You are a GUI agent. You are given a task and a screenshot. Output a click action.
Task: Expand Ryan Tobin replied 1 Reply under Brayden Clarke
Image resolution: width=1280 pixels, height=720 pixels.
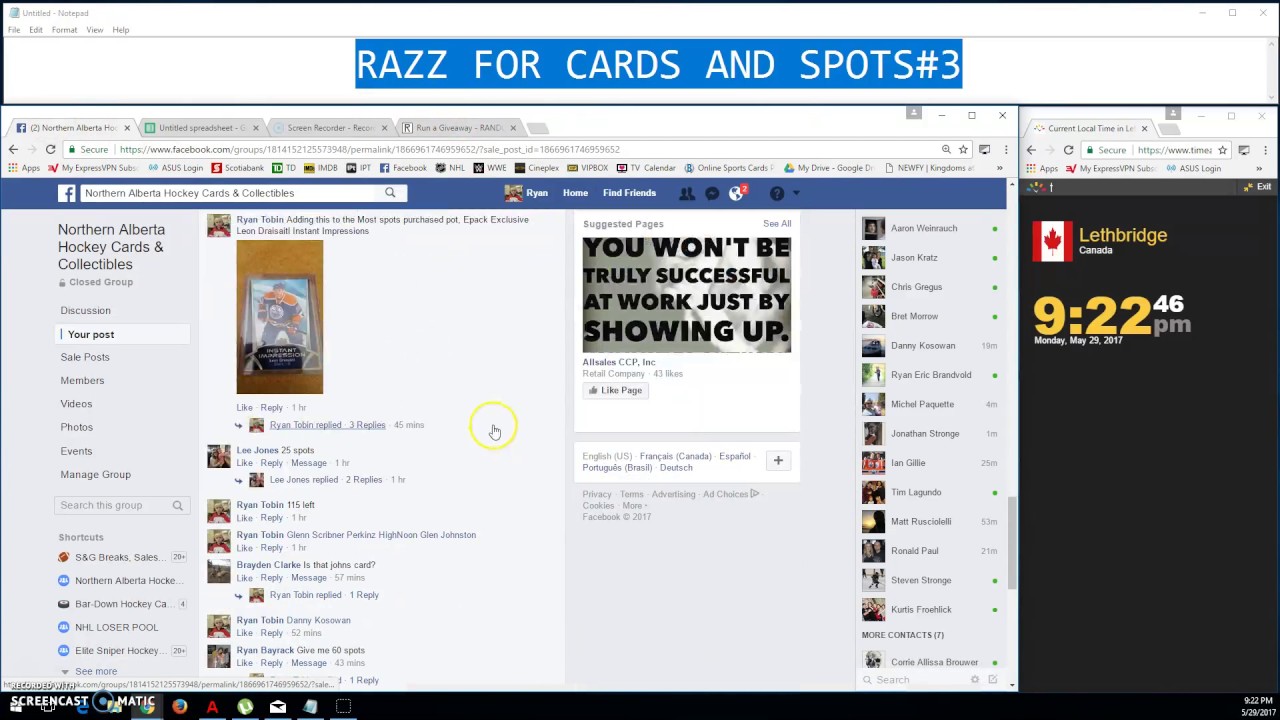click(324, 595)
